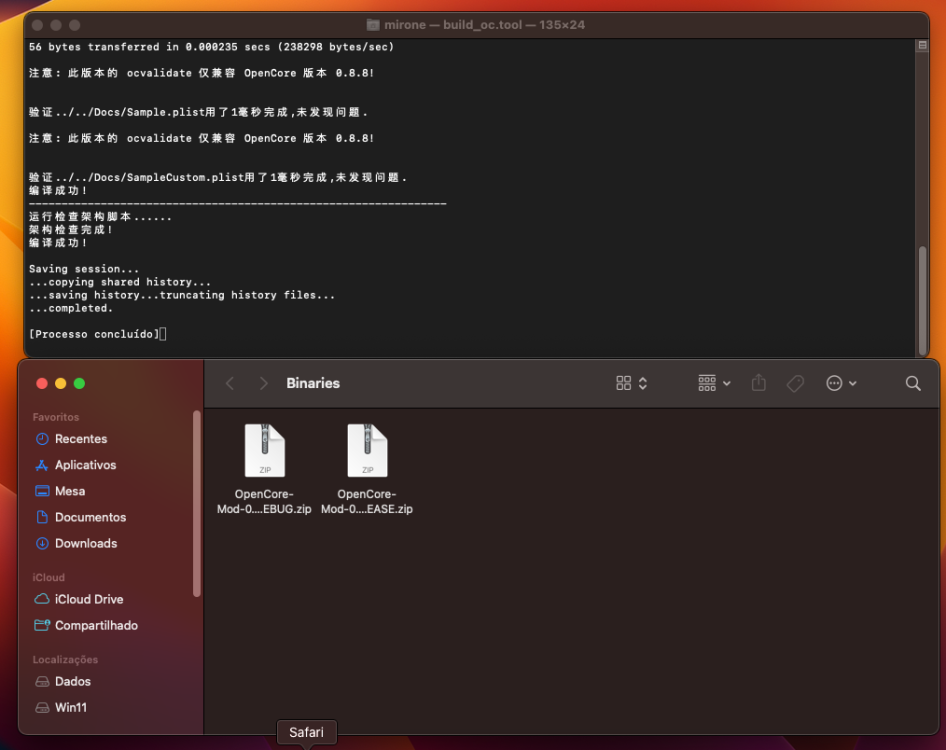This screenshot has width=946, height=750.
Task: Click the Localizações section header
Action: point(65,659)
